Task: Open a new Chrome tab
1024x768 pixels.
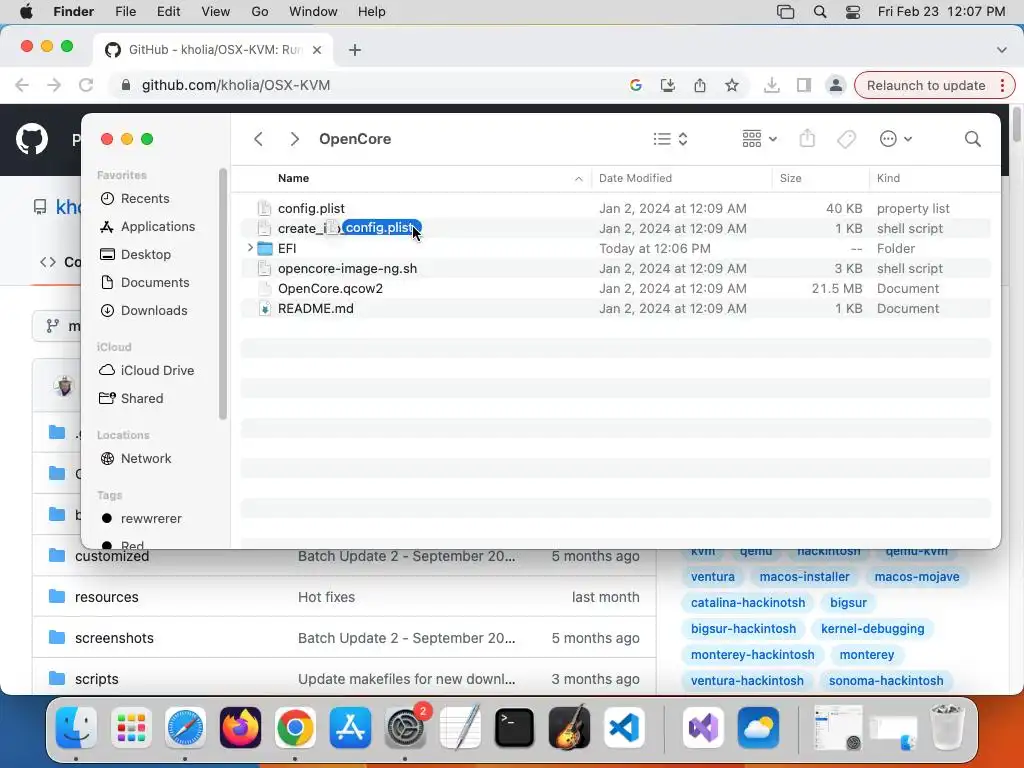Action: 355,50
